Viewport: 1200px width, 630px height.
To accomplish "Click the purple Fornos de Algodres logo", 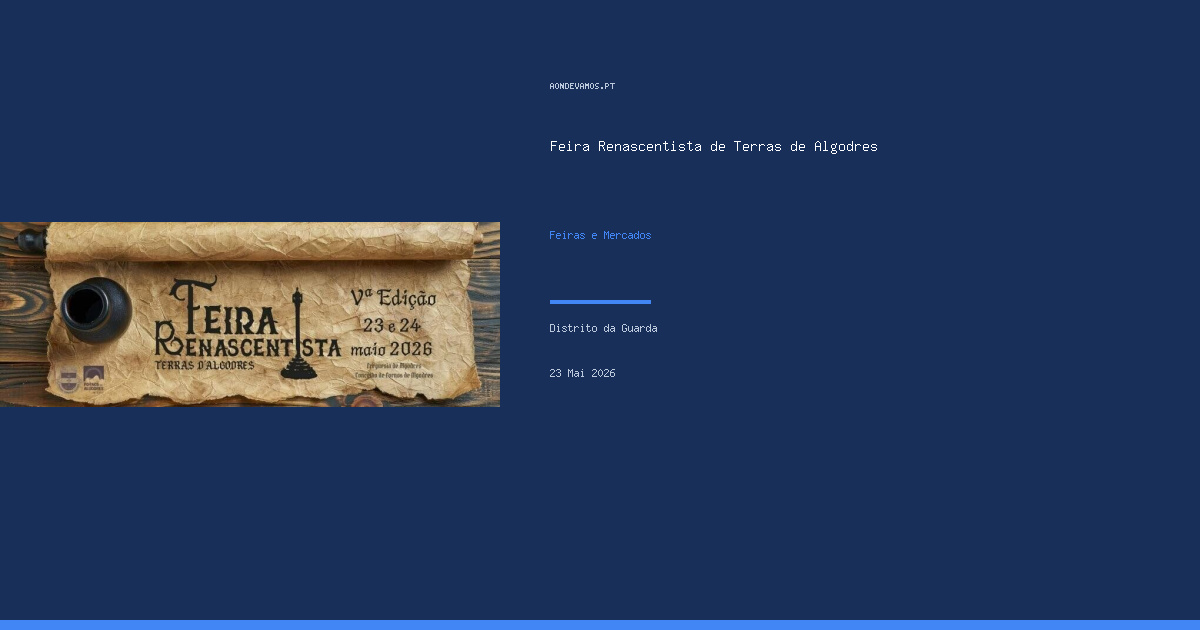I will [x=94, y=377].
